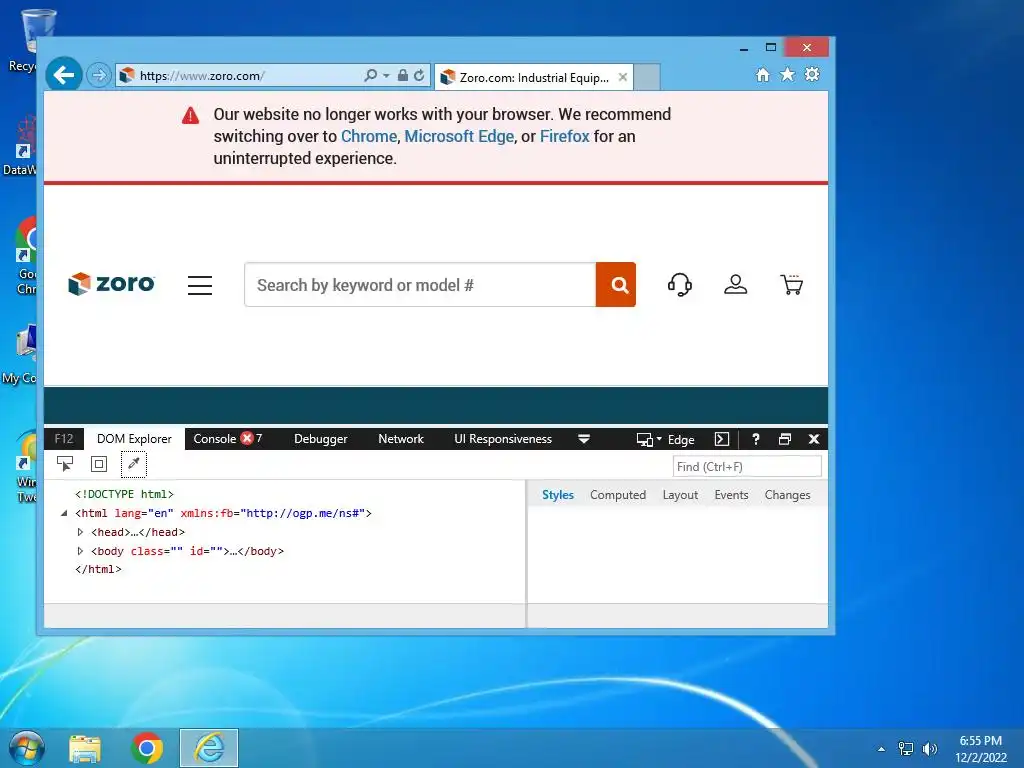
Task: Activate the Select element tool
Action: pos(65,464)
